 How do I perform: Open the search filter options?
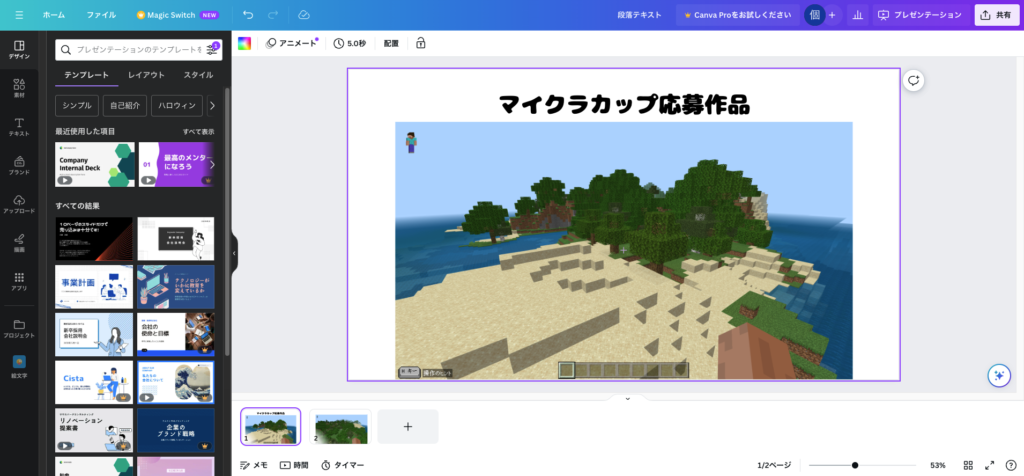pyautogui.click(x=212, y=49)
